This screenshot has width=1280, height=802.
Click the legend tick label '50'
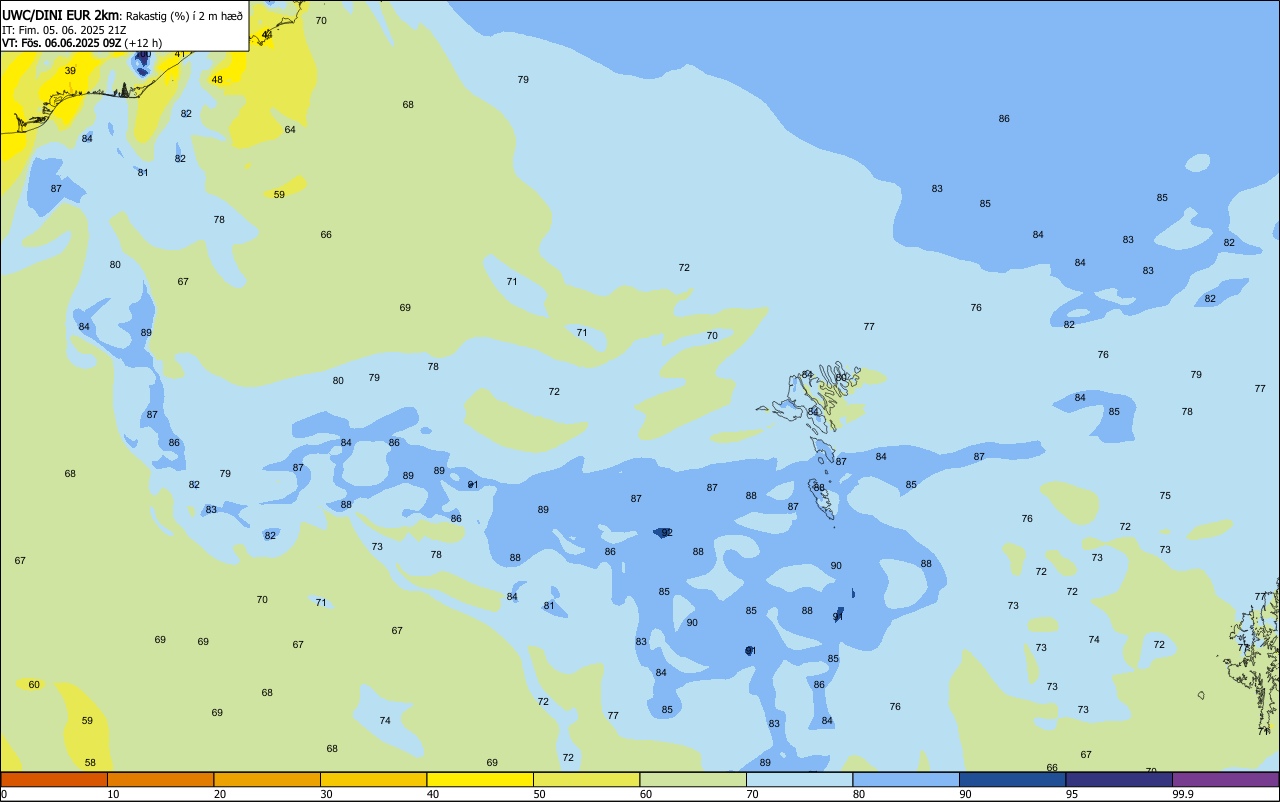(x=539, y=794)
